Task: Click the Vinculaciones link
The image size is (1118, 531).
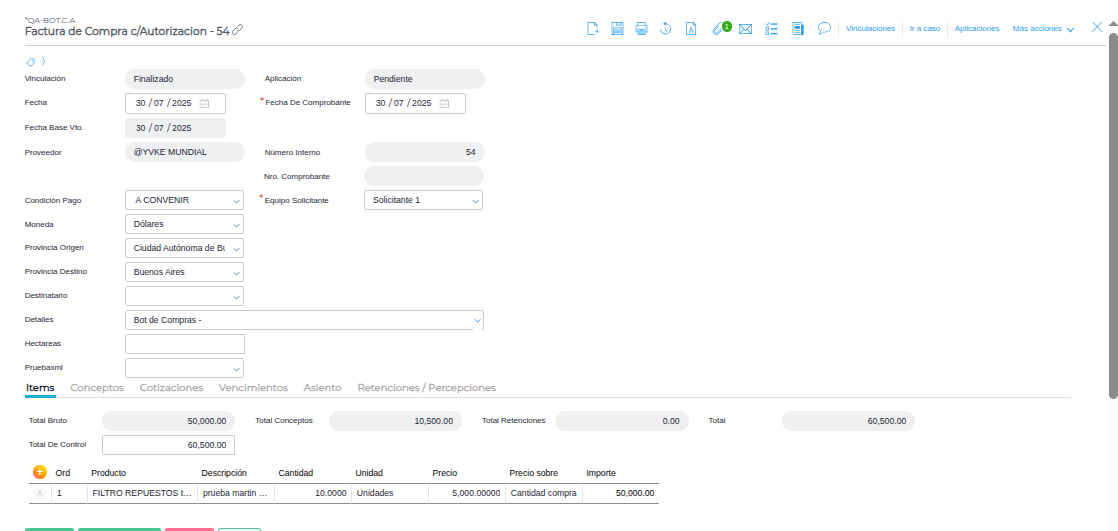Action: click(x=870, y=29)
